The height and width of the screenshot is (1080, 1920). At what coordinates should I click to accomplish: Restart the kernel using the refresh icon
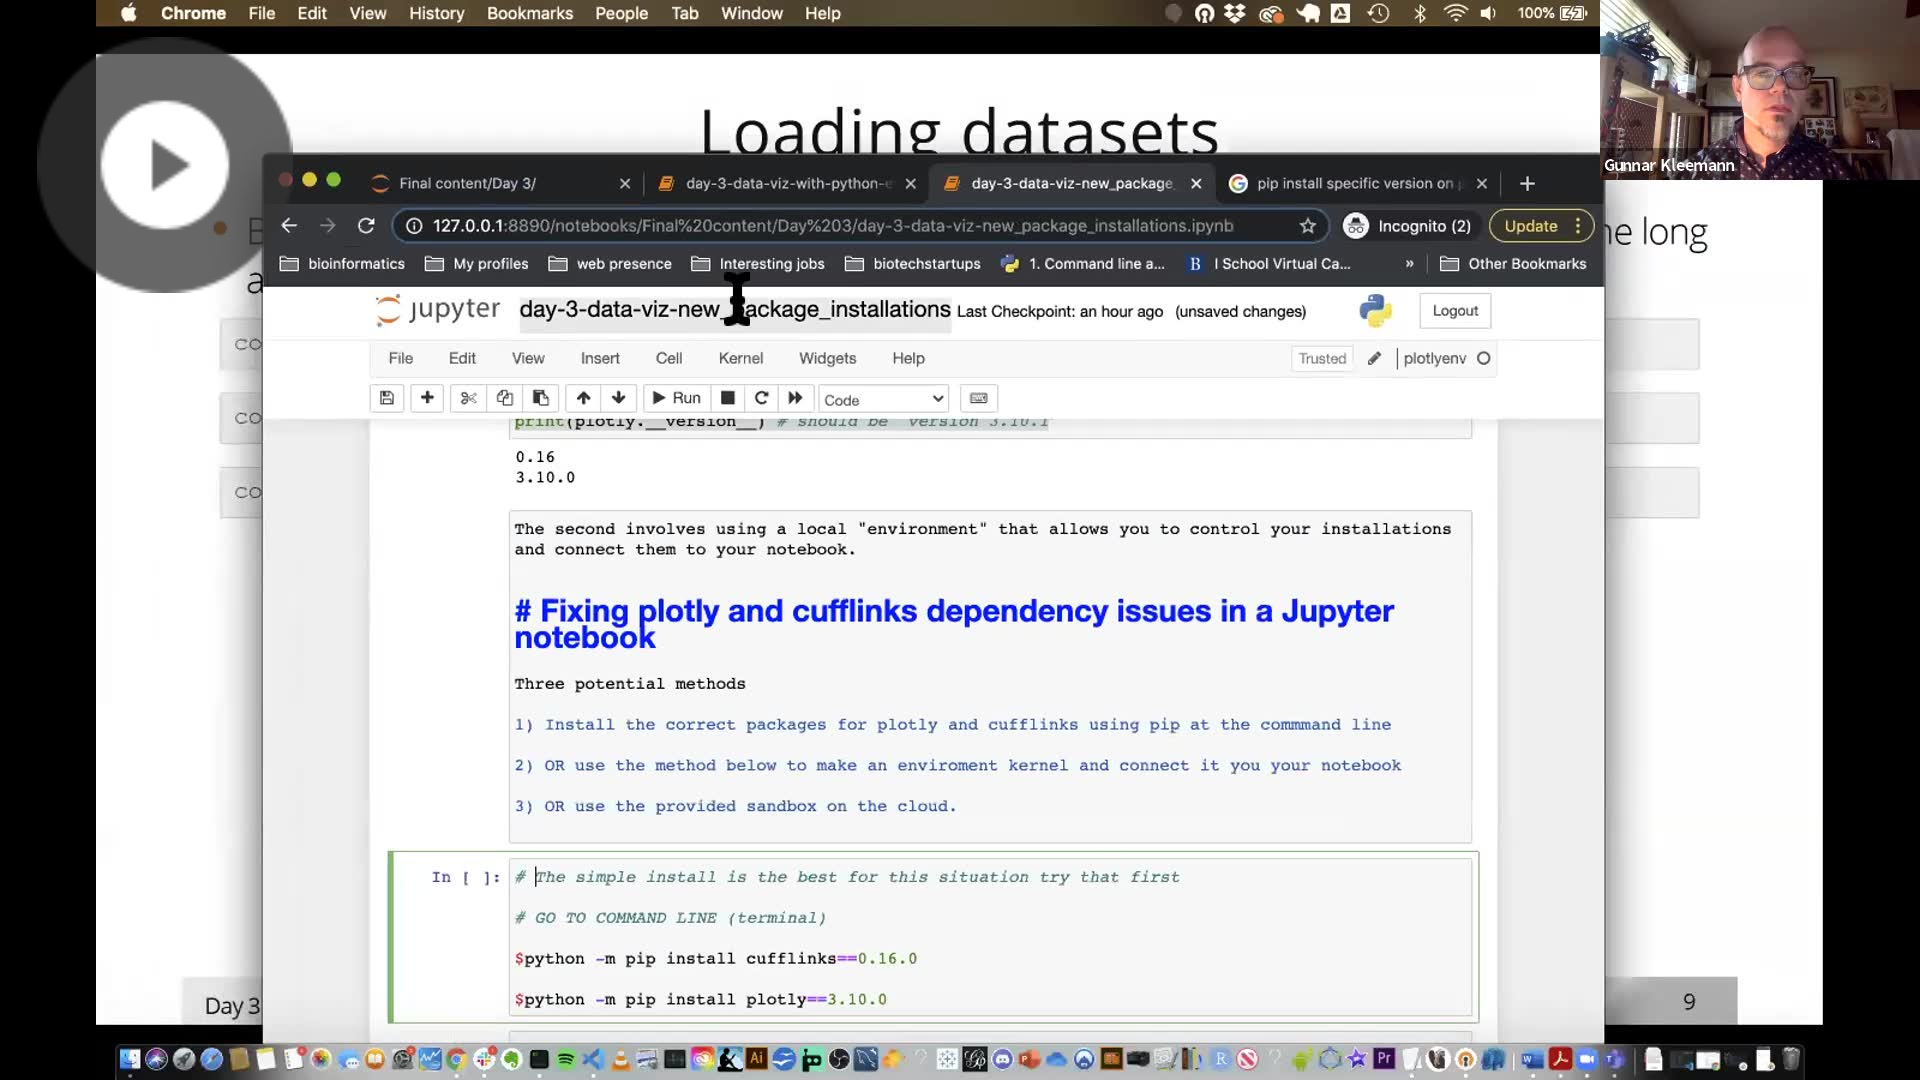[762, 398]
